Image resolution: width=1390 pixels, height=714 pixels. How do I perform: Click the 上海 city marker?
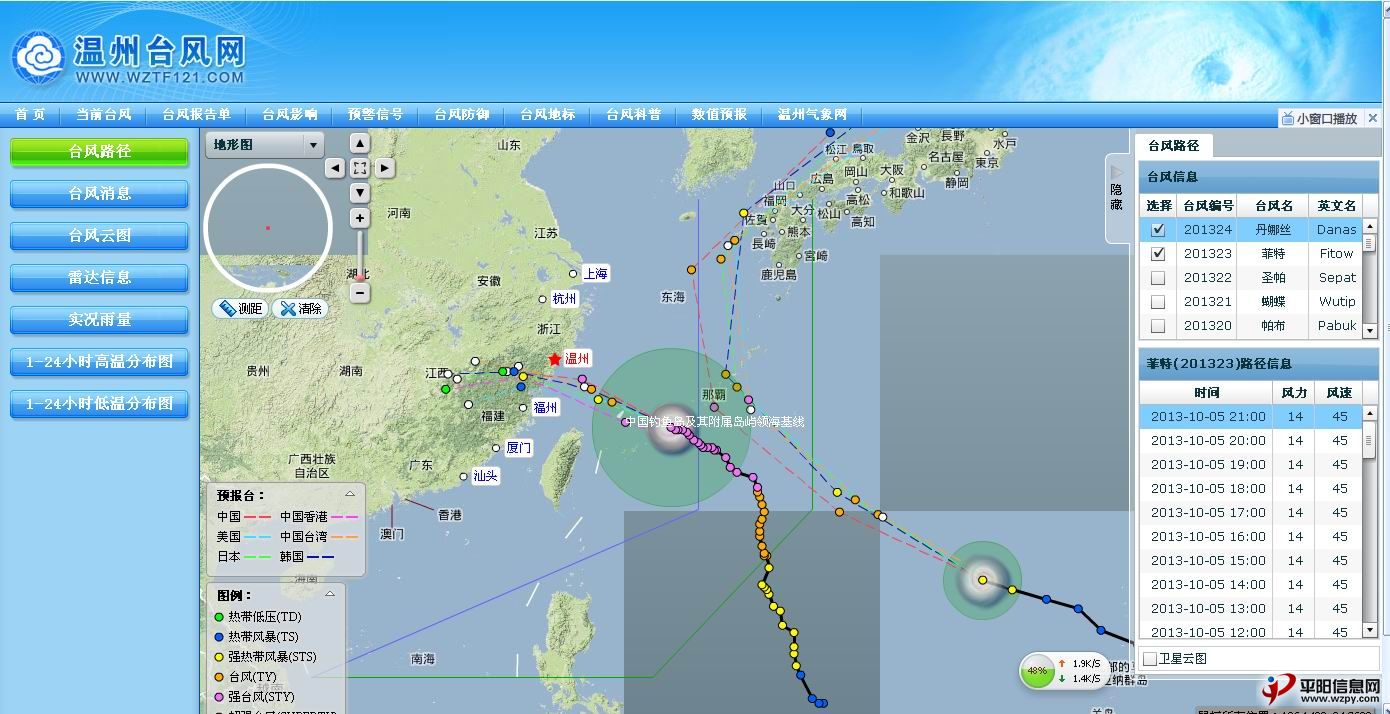573,273
